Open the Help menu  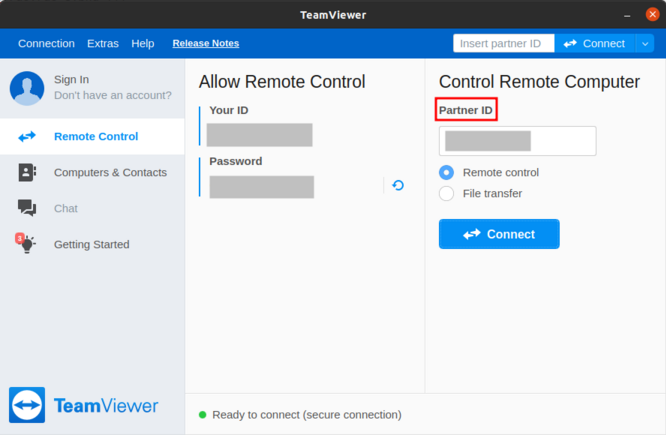143,44
